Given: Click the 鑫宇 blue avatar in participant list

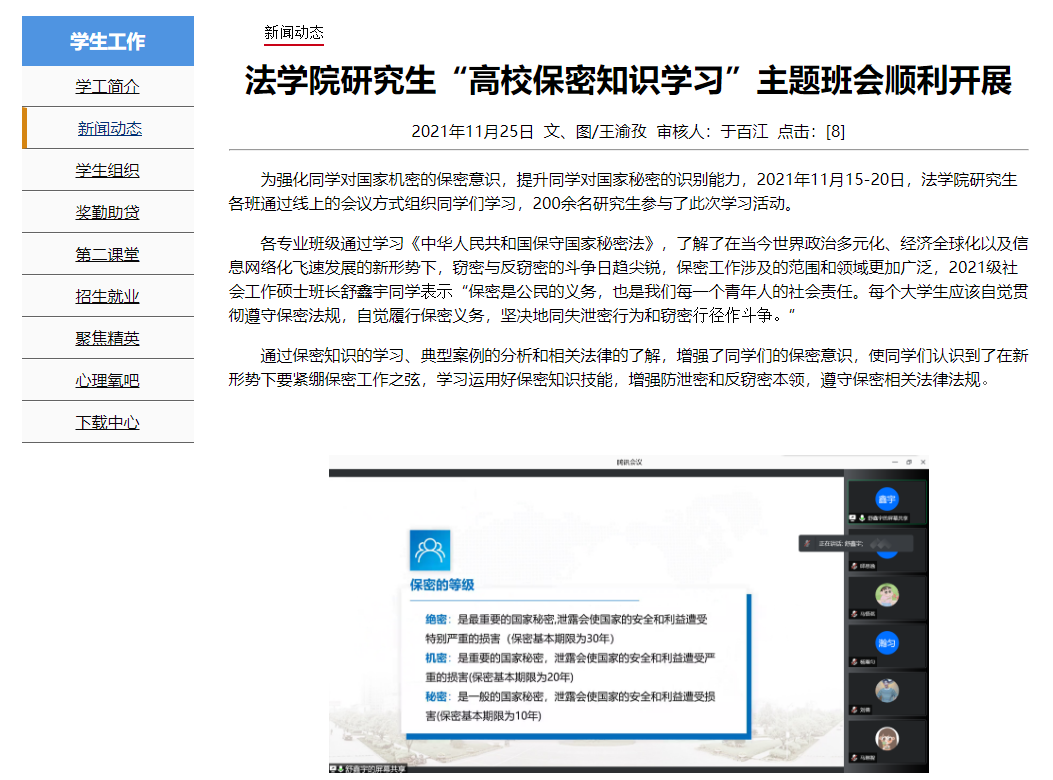Looking at the screenshot, I should pos(886,498).
